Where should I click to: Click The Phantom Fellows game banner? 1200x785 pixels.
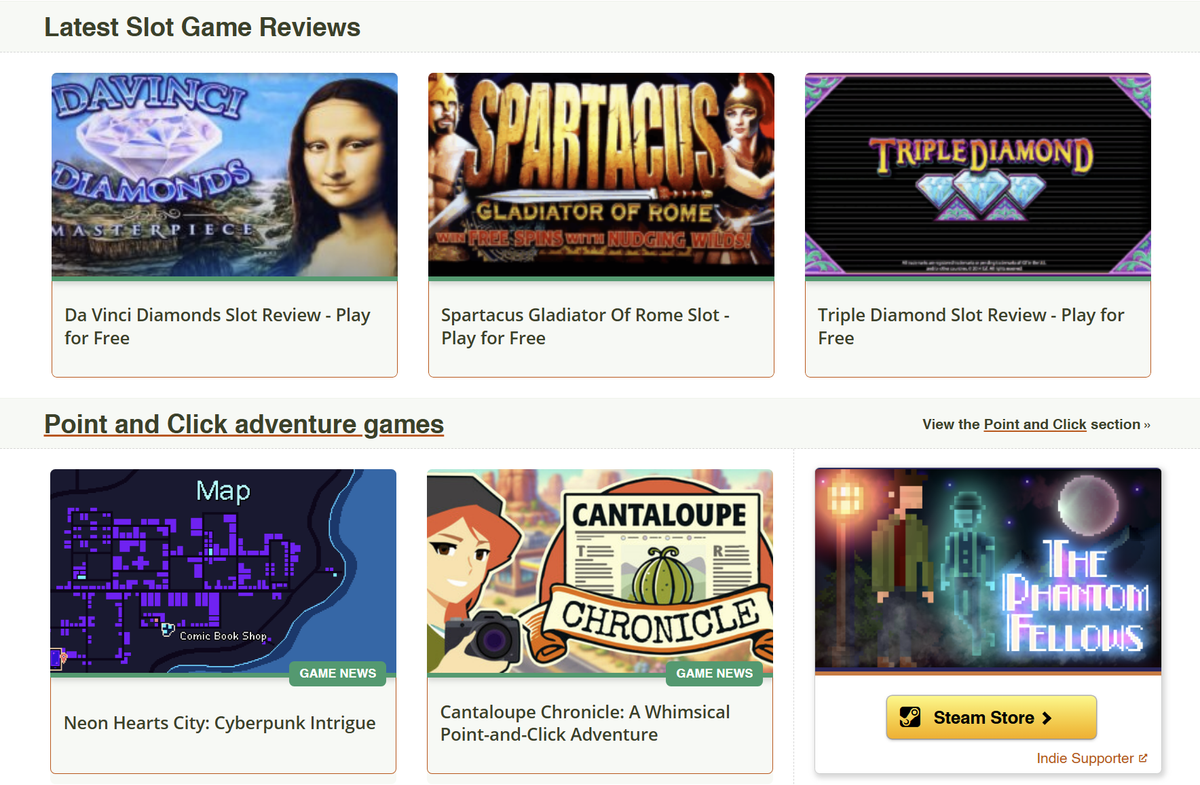click(988, 570)
